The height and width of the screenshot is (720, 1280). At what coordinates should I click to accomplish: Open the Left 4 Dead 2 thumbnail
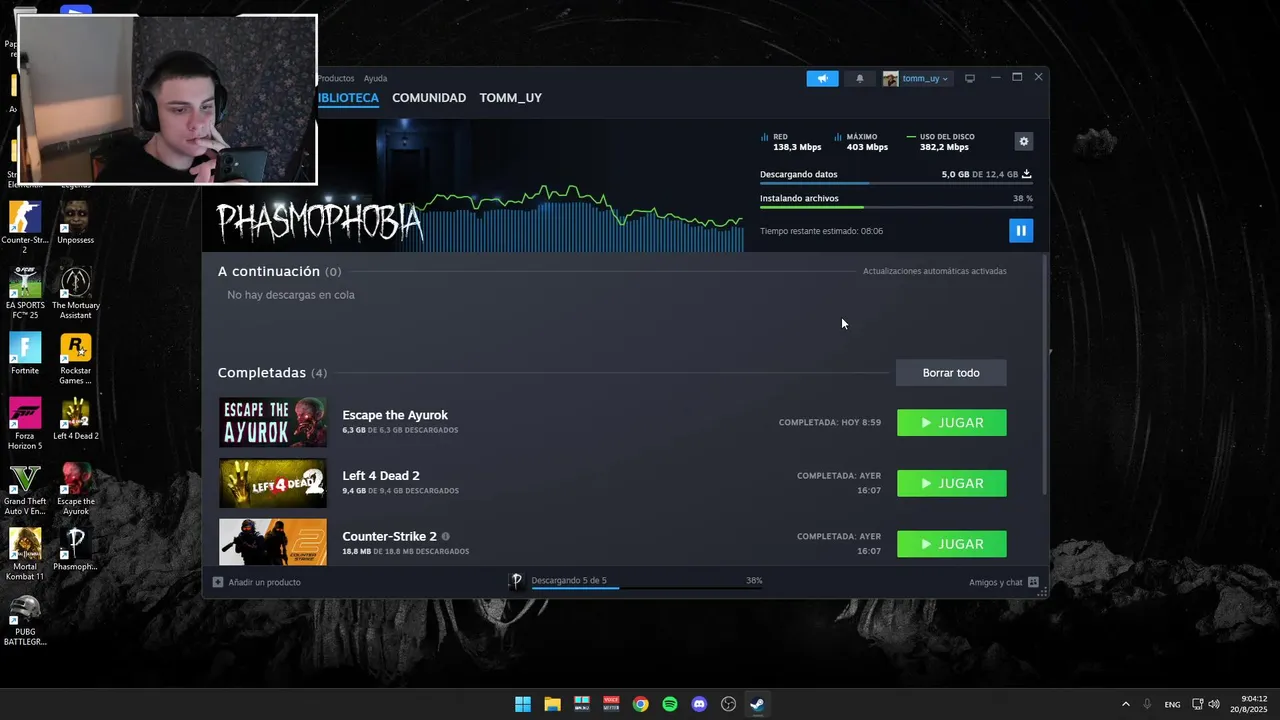[x=273, y=483]
